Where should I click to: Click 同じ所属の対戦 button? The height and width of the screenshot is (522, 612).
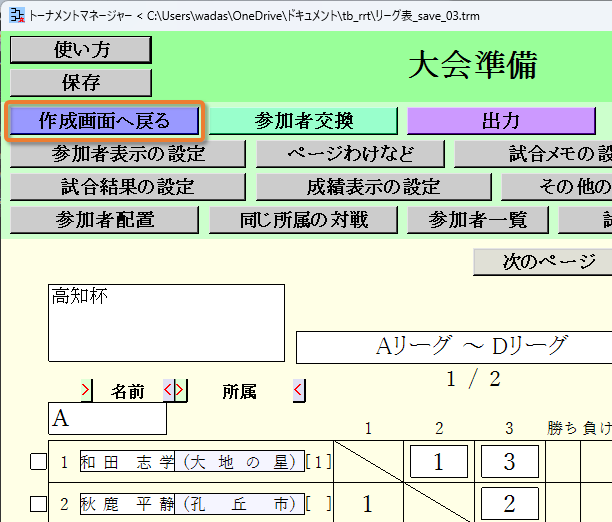pos(303,220)
